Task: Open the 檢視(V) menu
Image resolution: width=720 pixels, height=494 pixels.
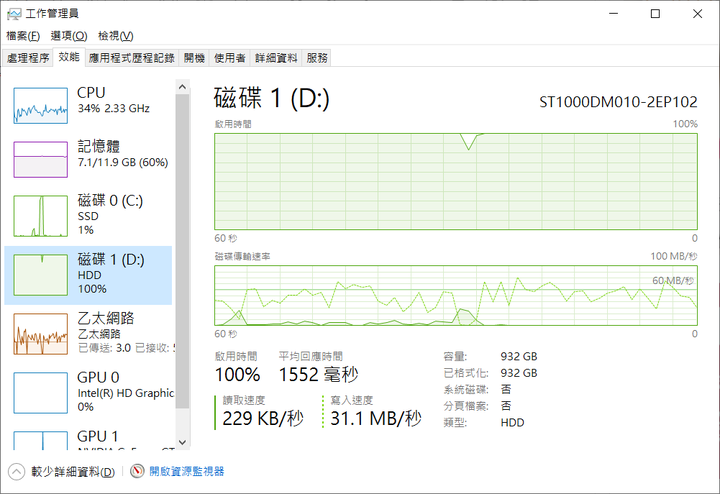Action: pyautogui.click(x=116, y=36)
